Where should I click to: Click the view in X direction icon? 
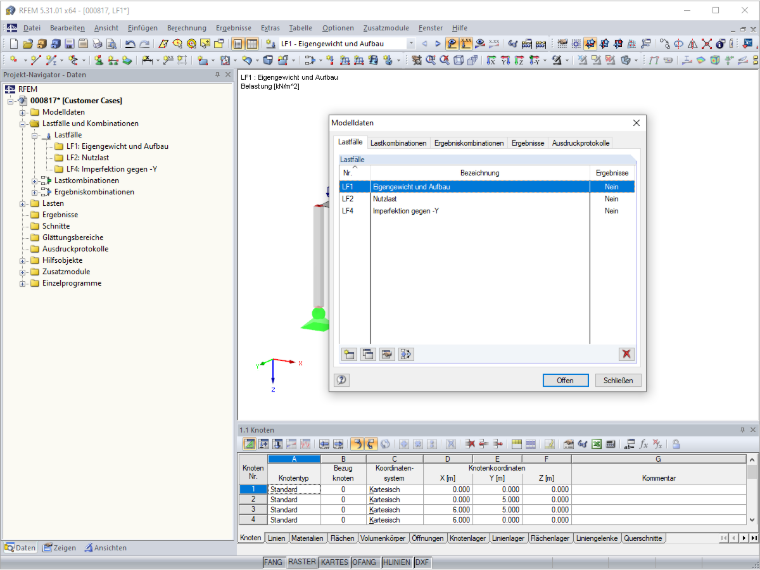(491, 60)
